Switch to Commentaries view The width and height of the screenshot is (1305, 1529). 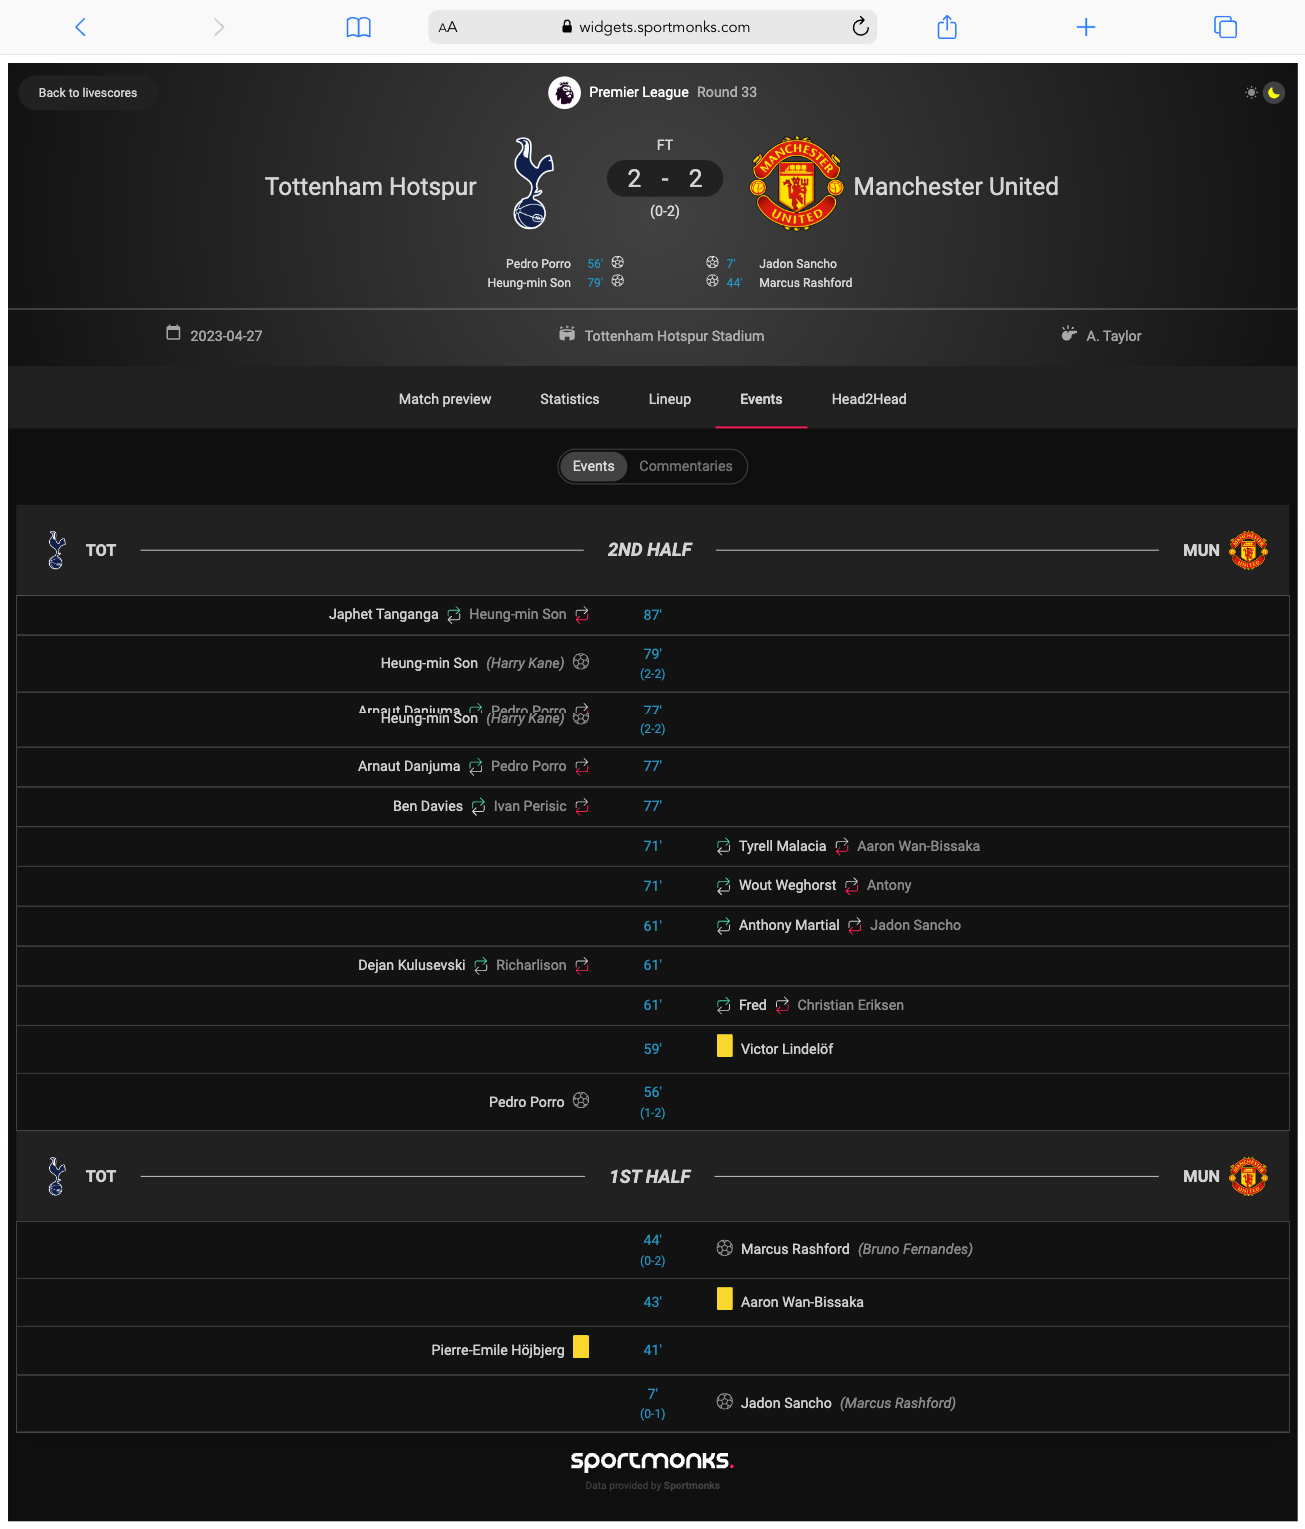[686, 467]
